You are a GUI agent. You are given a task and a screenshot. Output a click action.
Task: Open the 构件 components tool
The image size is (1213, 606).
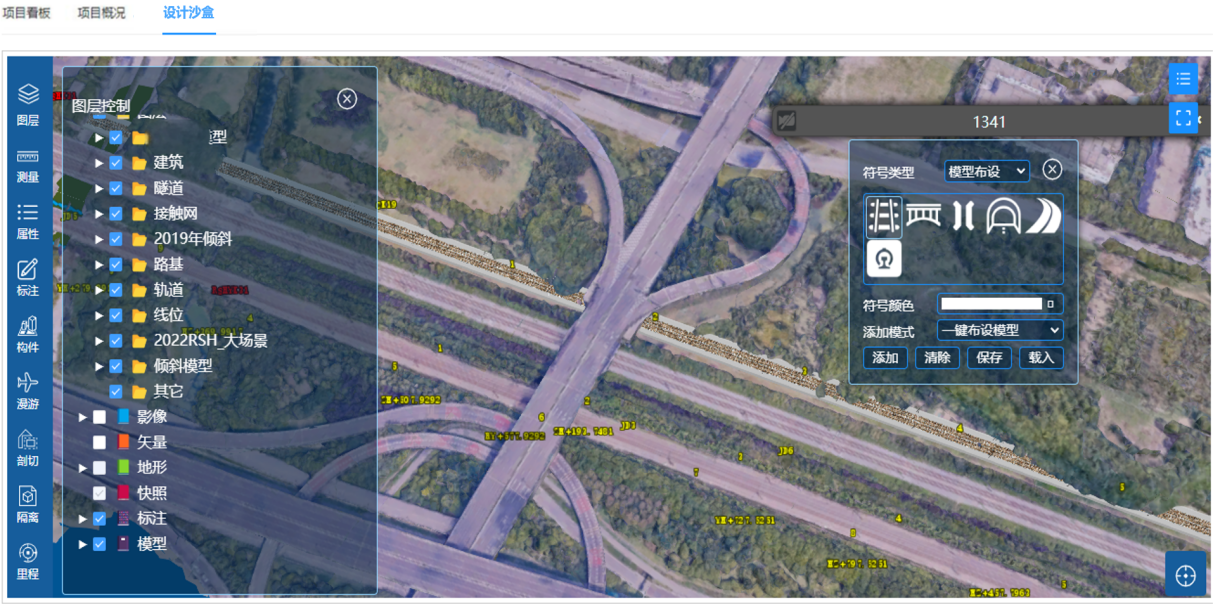coord(28,334)
